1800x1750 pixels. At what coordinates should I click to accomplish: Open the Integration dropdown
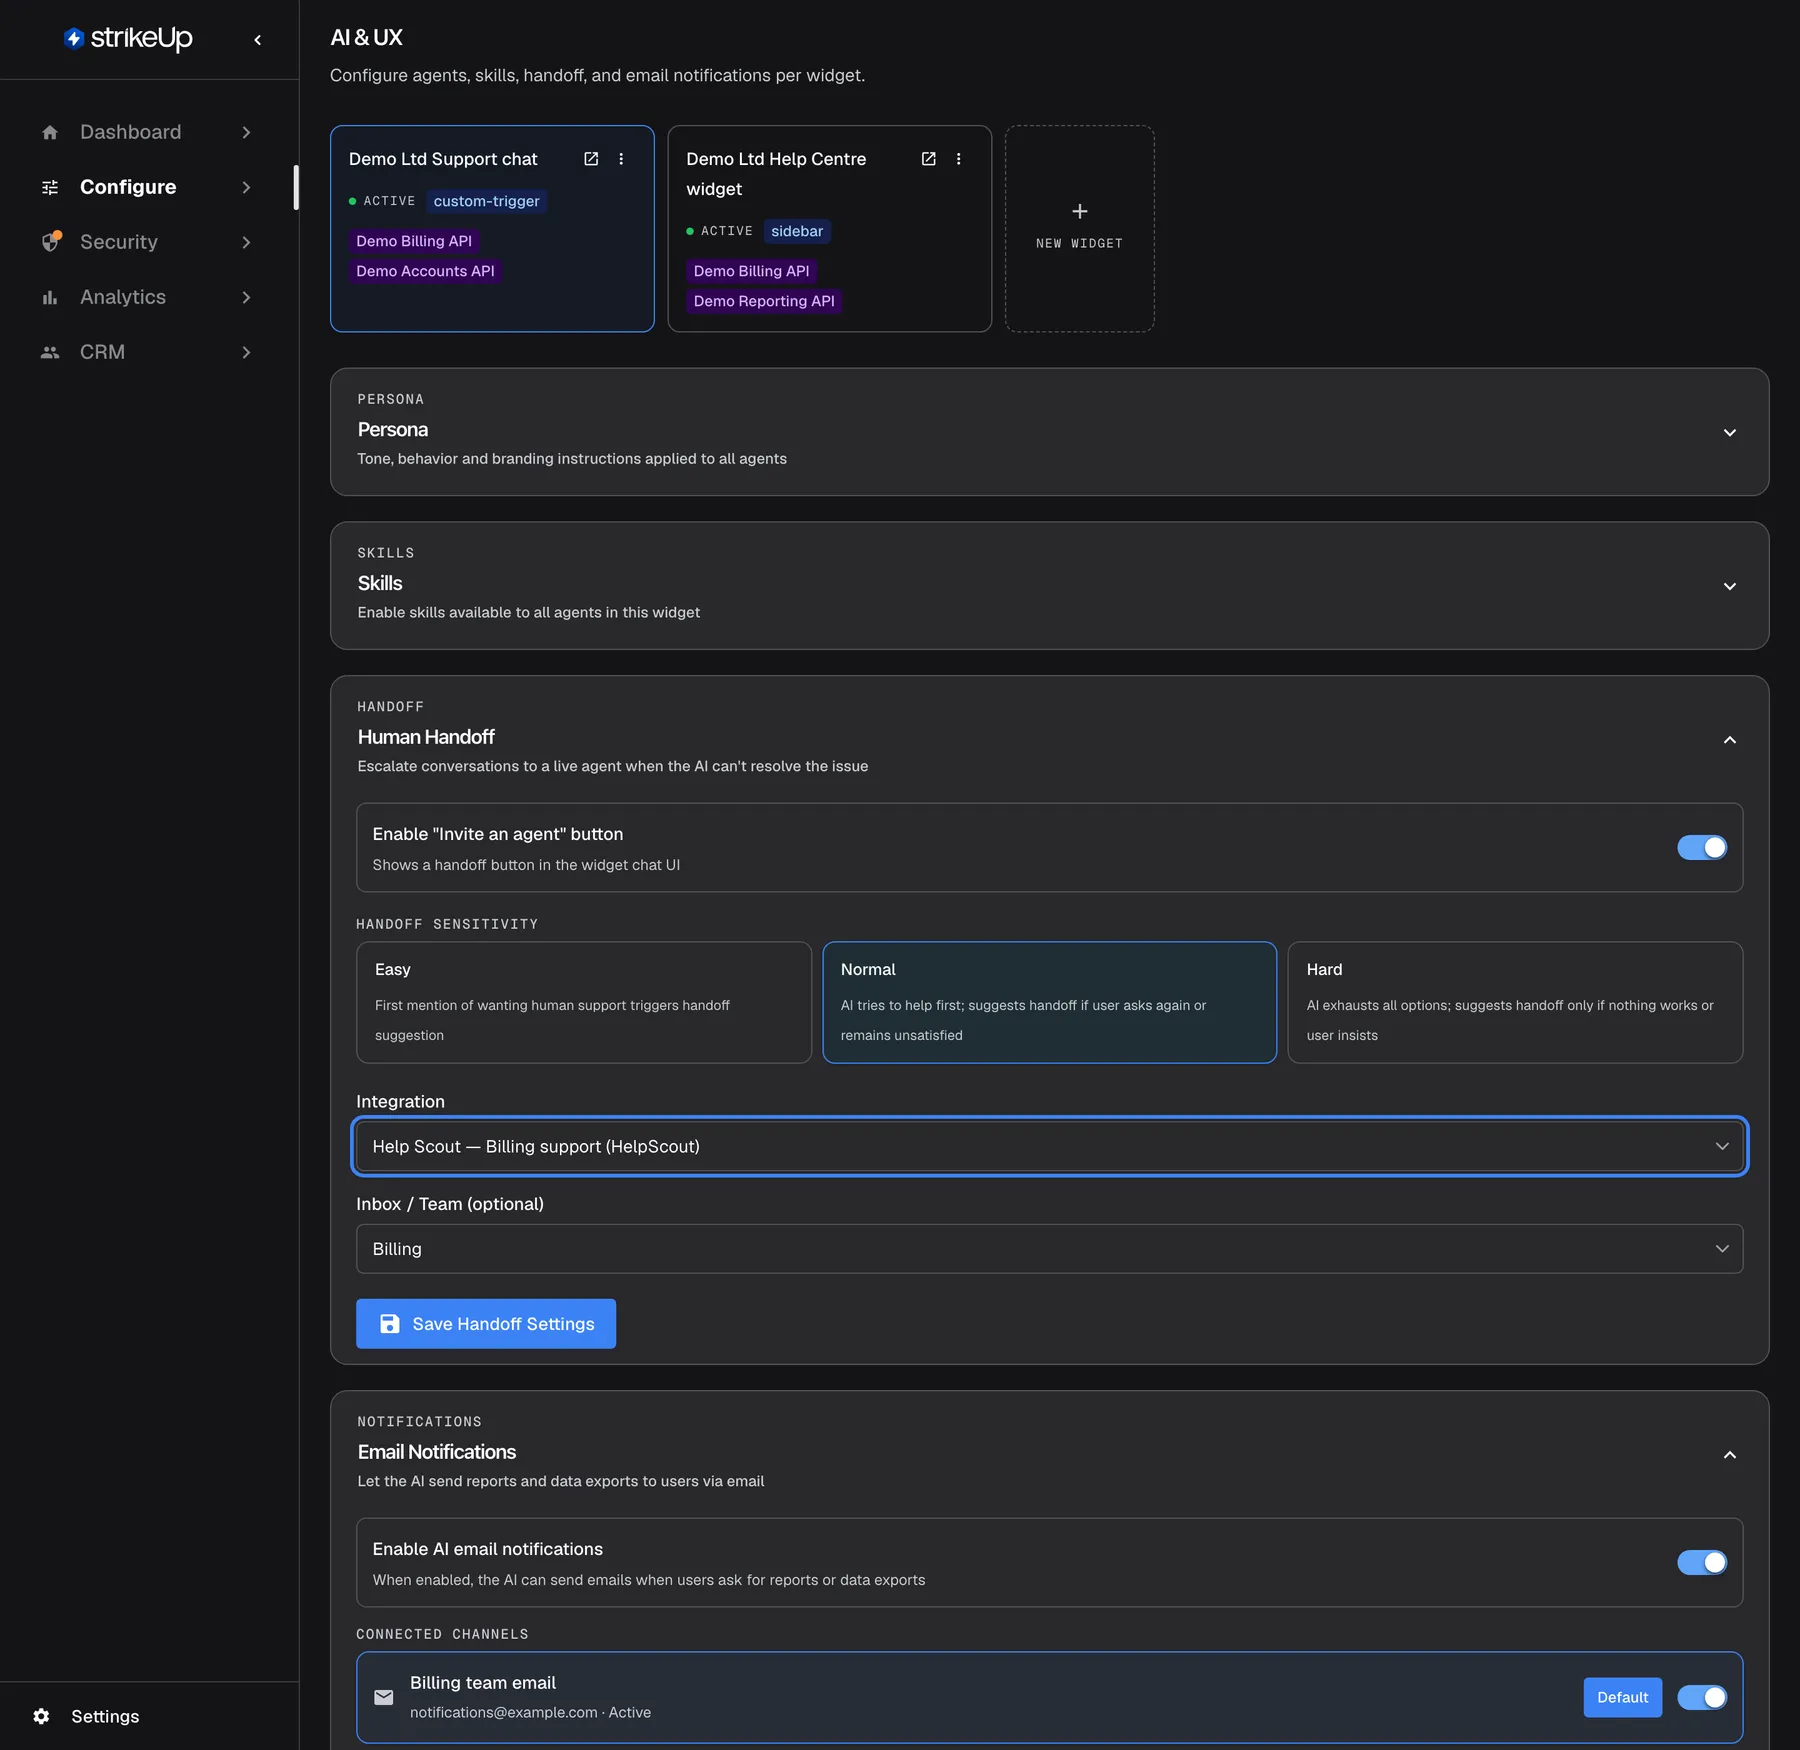pyautogui.click(x=1049, y=1146)
